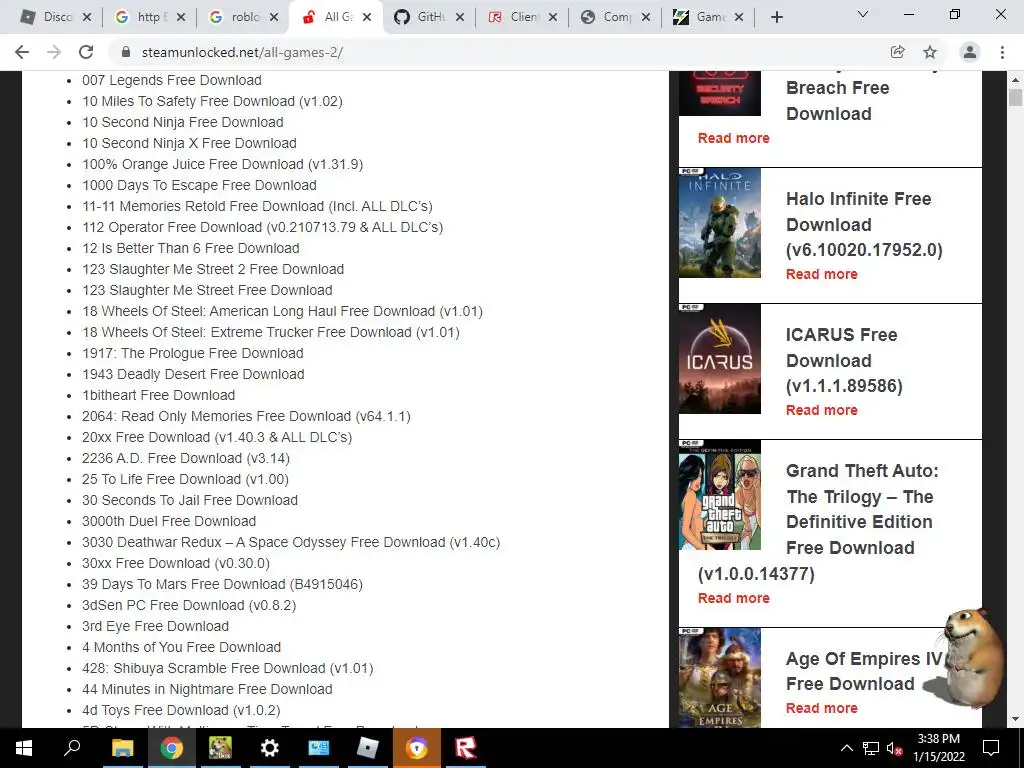Image resolution: width=1024 pixels, height=768 pixels.
Task: Open 18 Wheels American Long Haul link
Action: [x=282, y=311]
